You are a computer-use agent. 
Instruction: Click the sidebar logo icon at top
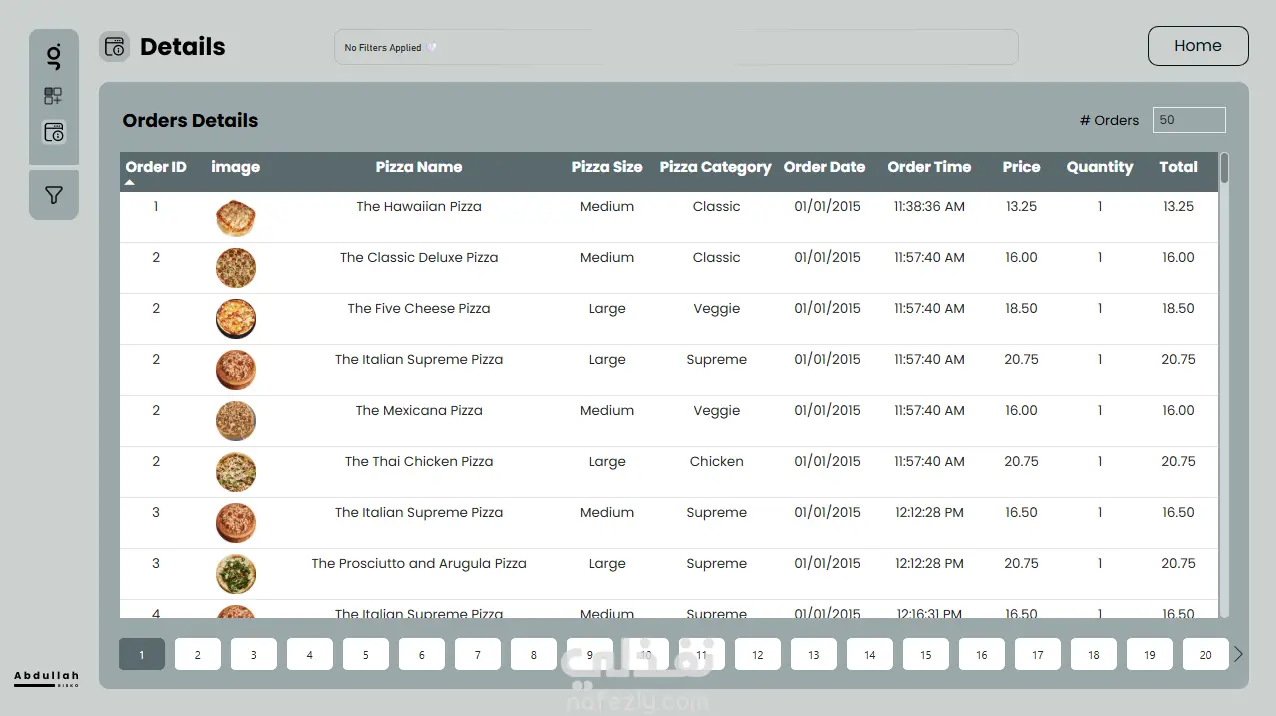pos(54,56)
